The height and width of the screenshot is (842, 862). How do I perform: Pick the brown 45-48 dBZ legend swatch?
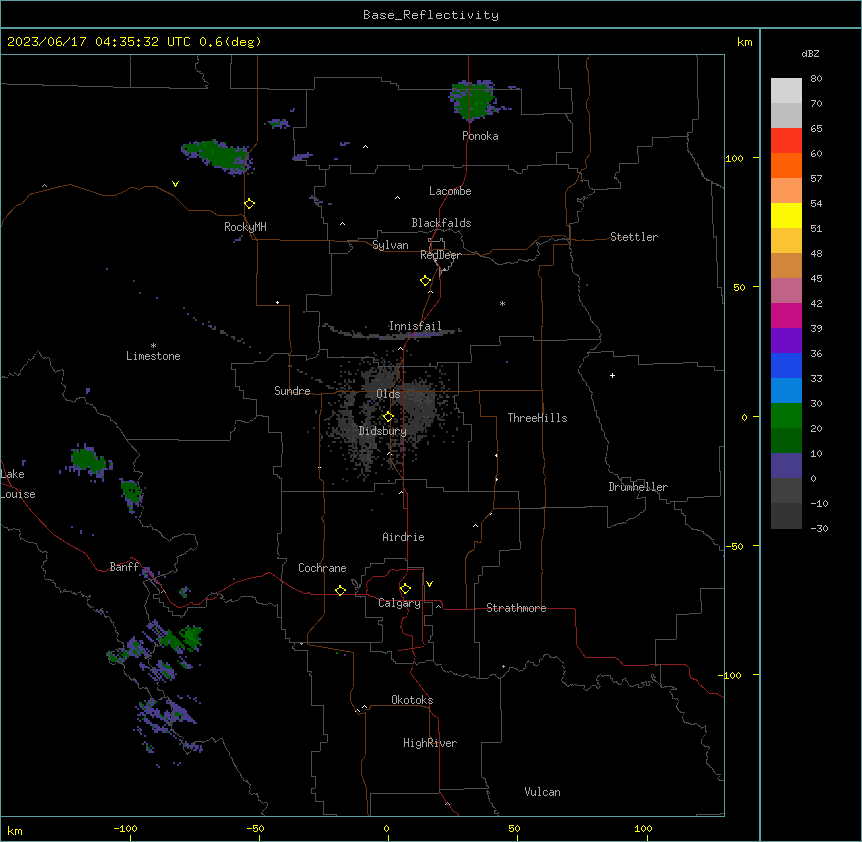pos(786,265)
